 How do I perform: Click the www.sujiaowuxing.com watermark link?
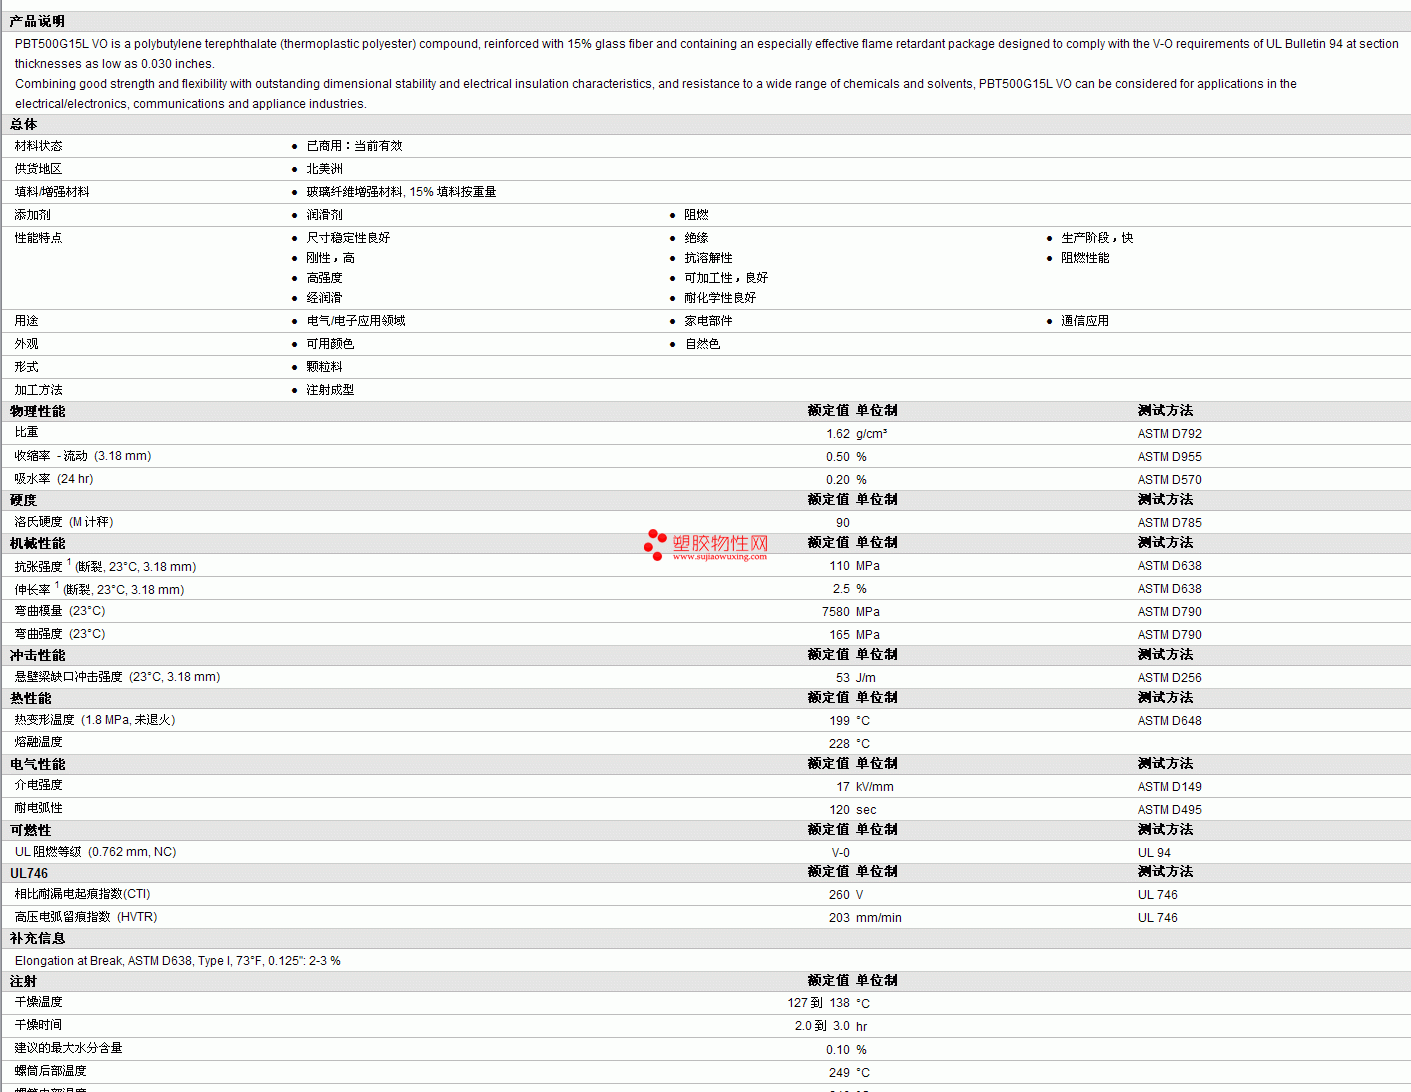(720, 557)
